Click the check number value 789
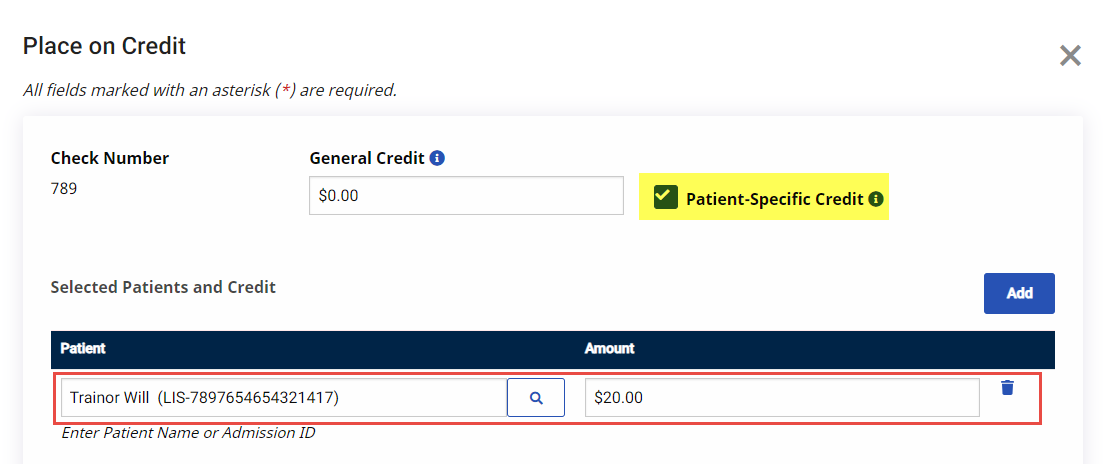This screenshot has width=1103, height=464. (64, 188)
